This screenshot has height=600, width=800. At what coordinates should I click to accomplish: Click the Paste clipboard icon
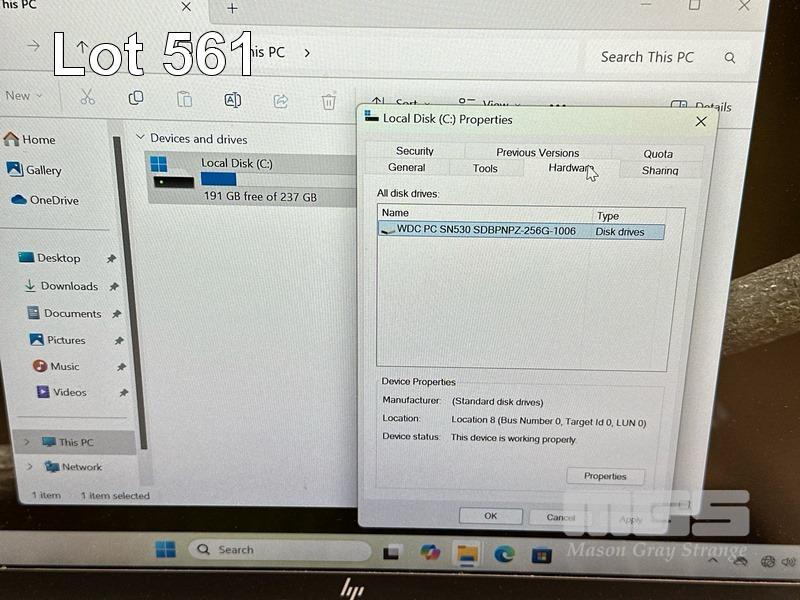click(184, 99)
